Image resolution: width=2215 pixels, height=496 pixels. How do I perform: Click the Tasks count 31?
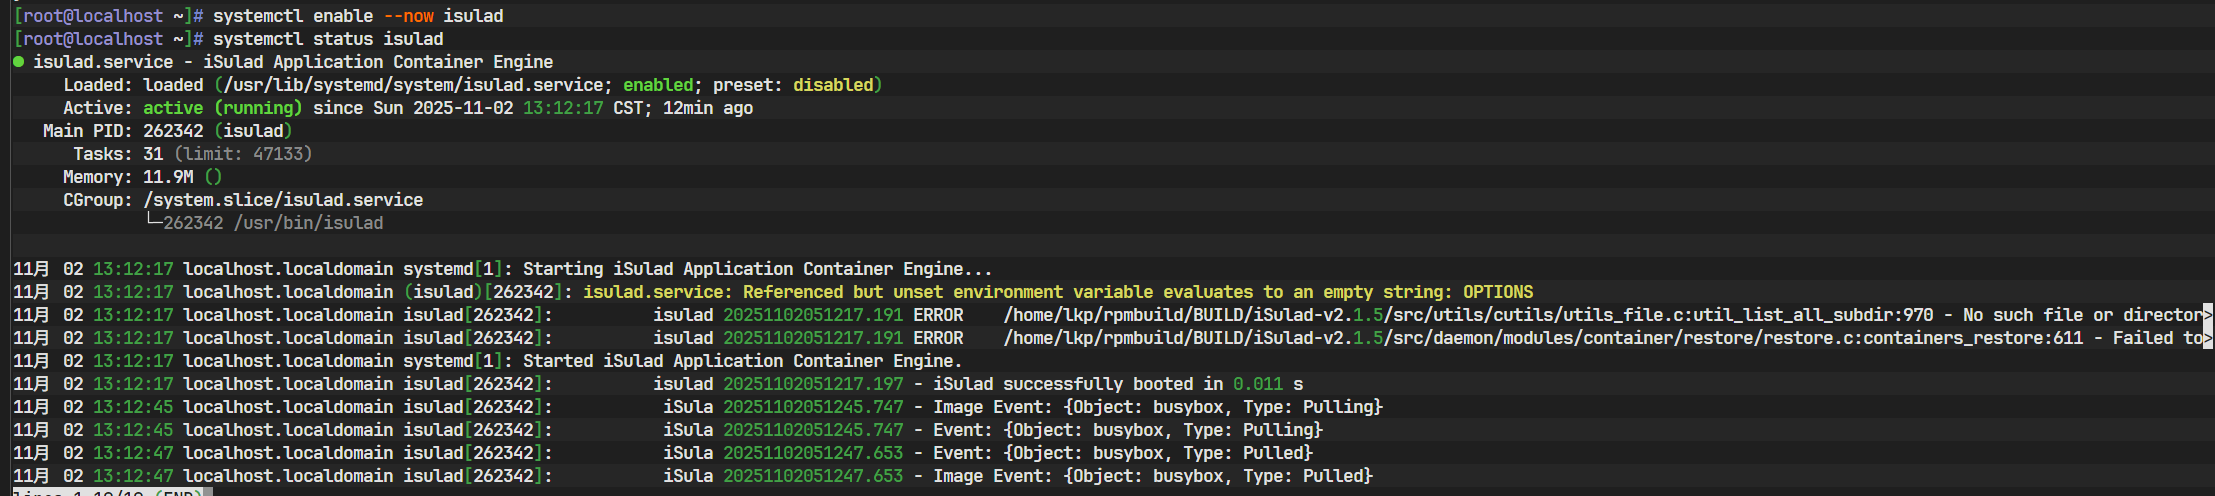[153, 154]
